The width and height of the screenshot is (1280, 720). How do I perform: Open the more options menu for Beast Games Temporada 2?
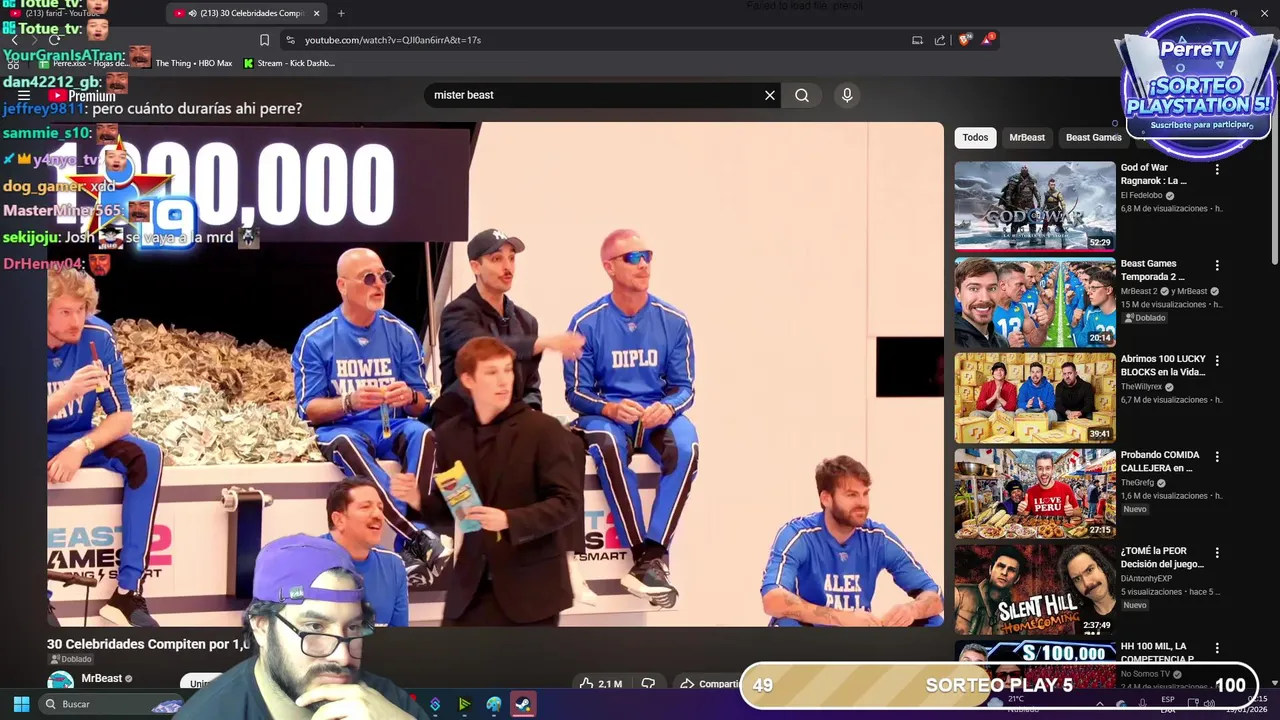coord(1217,266)
